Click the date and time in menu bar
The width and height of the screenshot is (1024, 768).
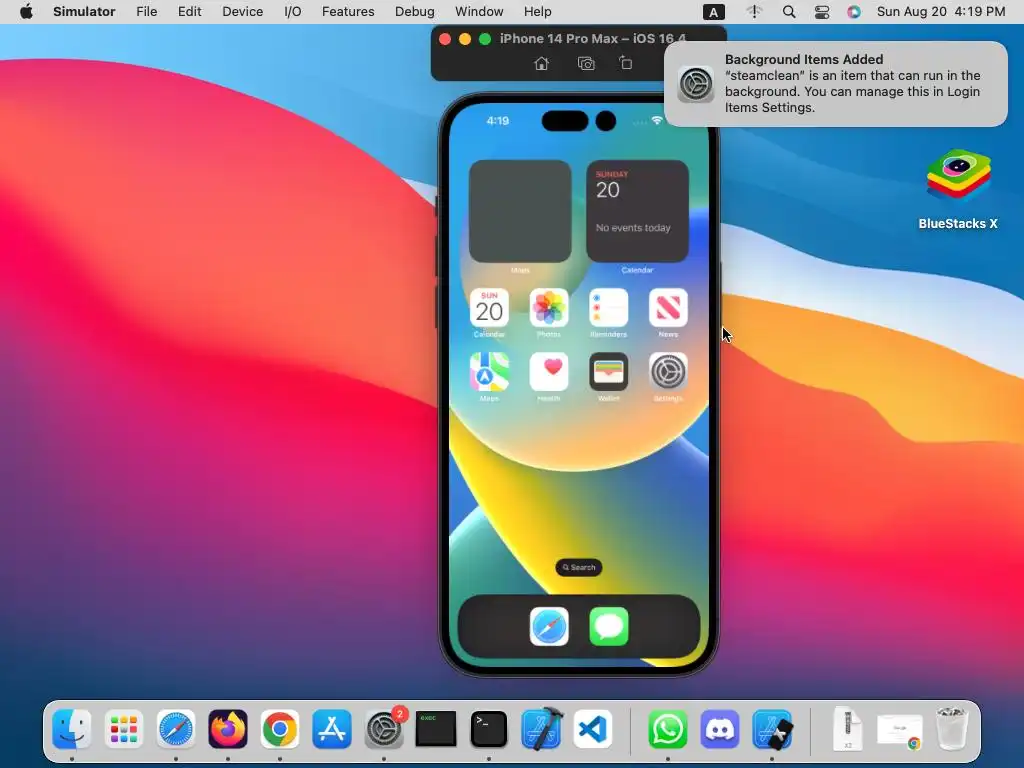click(941, 12)
